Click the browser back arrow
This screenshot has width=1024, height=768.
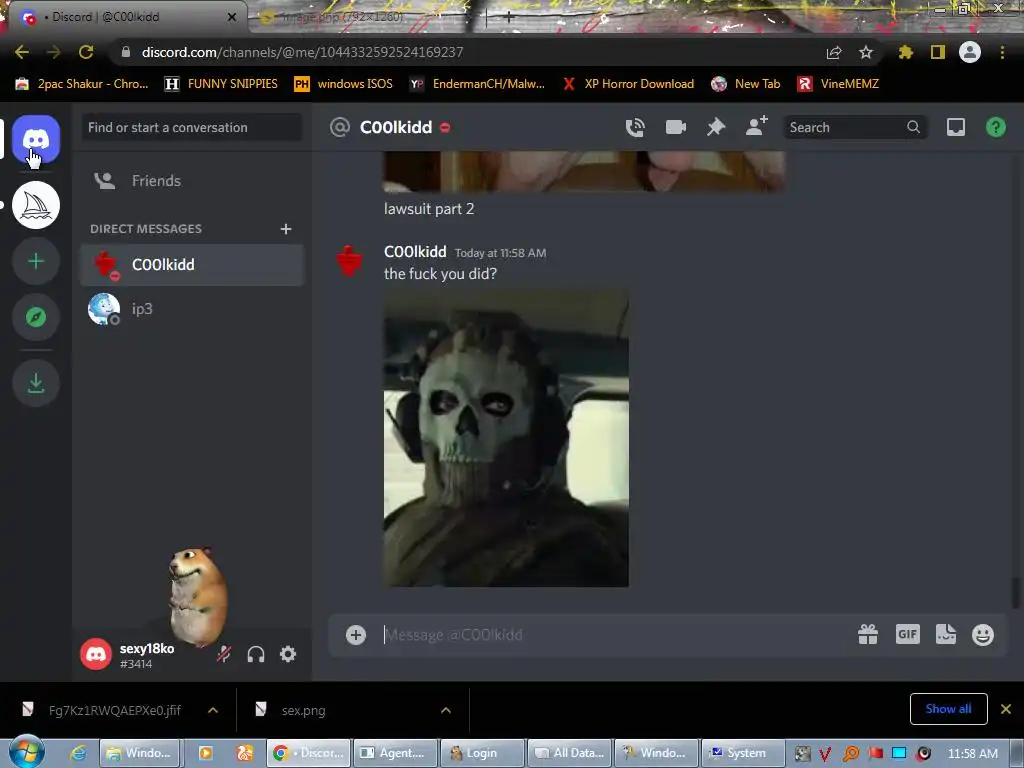(22, 52)
